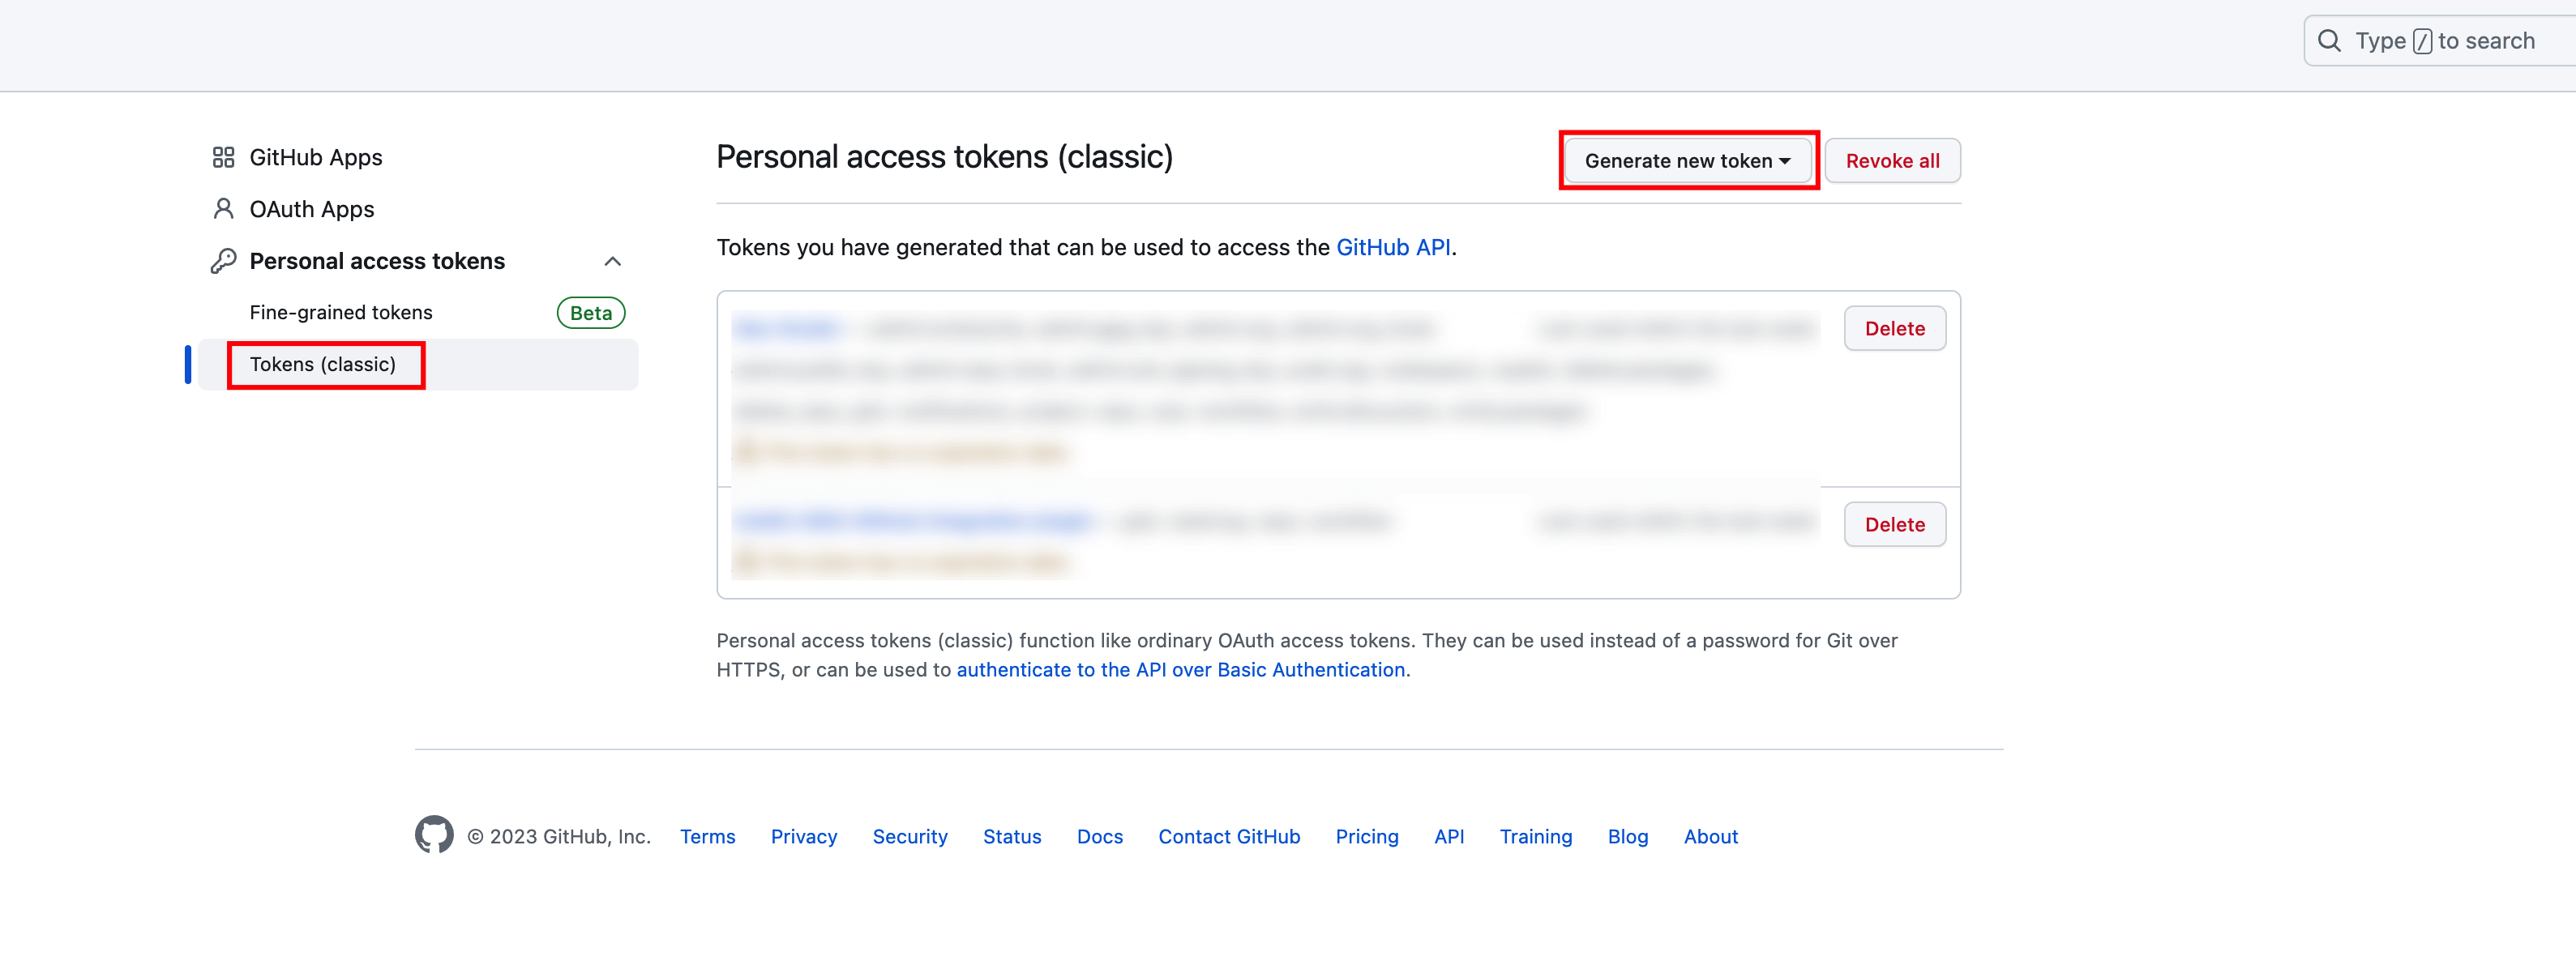
Task: Click the search magnifier icon
Action: tap(2330, 40)
